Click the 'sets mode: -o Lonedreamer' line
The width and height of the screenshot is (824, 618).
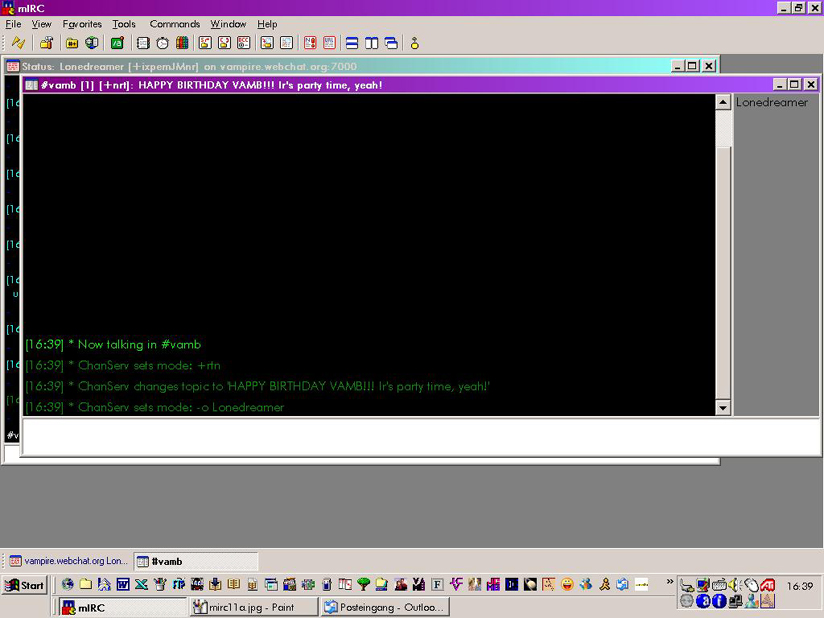pos(154,407)
